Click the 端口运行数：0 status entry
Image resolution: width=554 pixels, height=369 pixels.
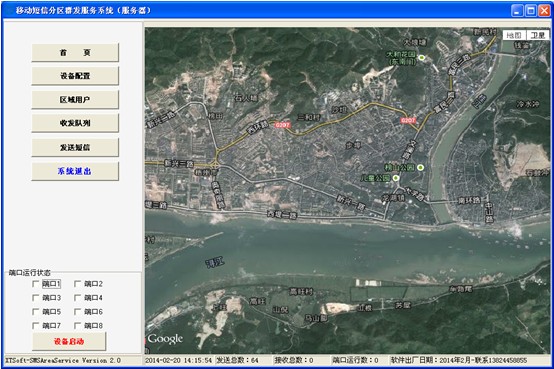pos(355,360)
